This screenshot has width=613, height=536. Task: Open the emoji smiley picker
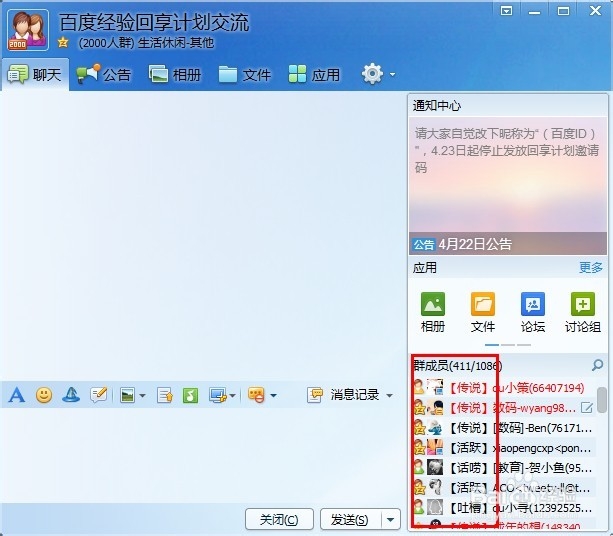pyautogui.click(x=44, y=395)
